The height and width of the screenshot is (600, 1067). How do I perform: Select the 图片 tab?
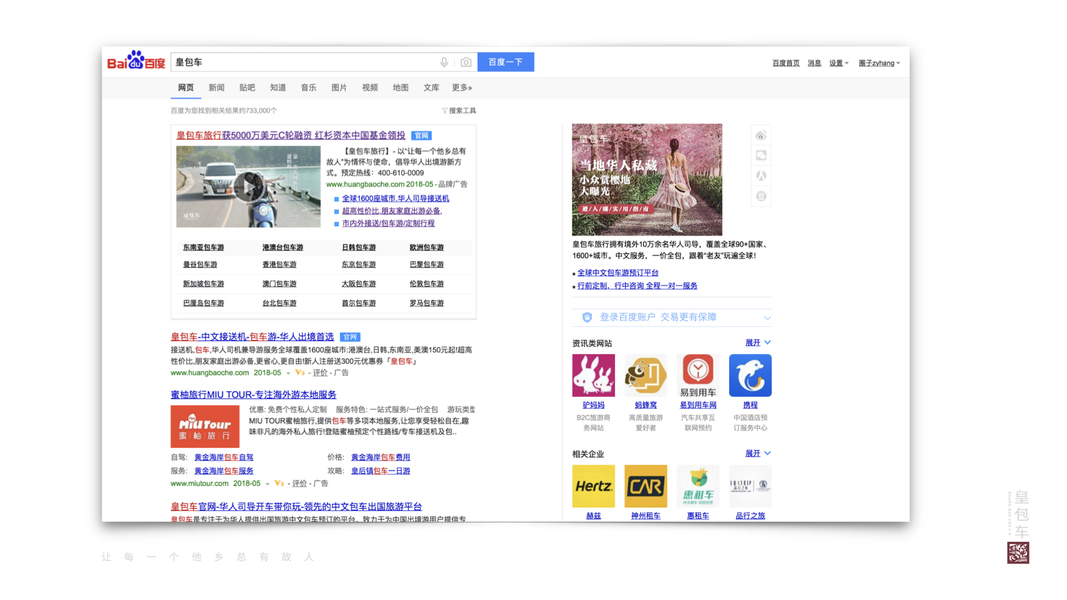click(x=339, y=88)
